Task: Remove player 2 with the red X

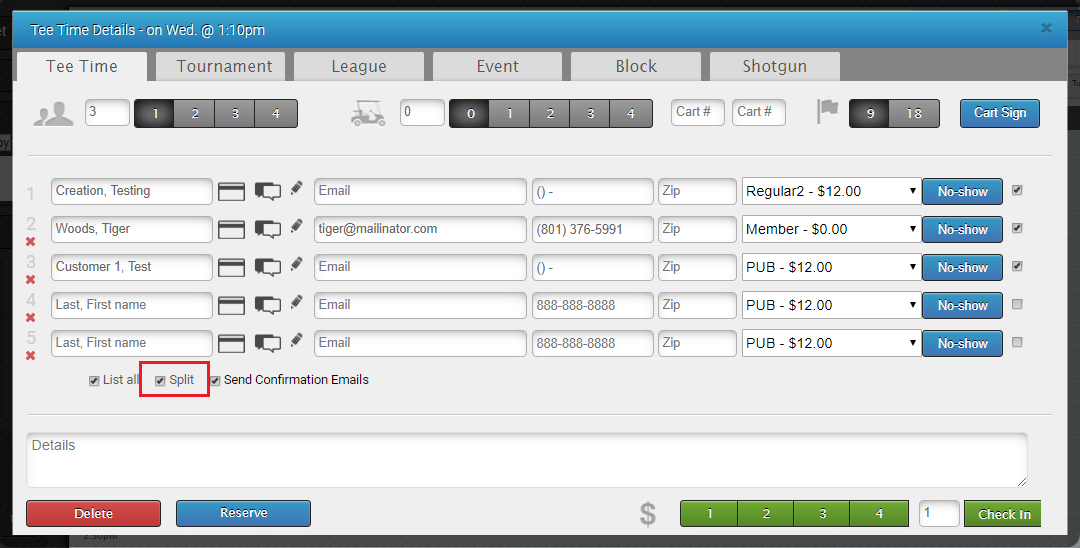Action: tap(31, 242)
